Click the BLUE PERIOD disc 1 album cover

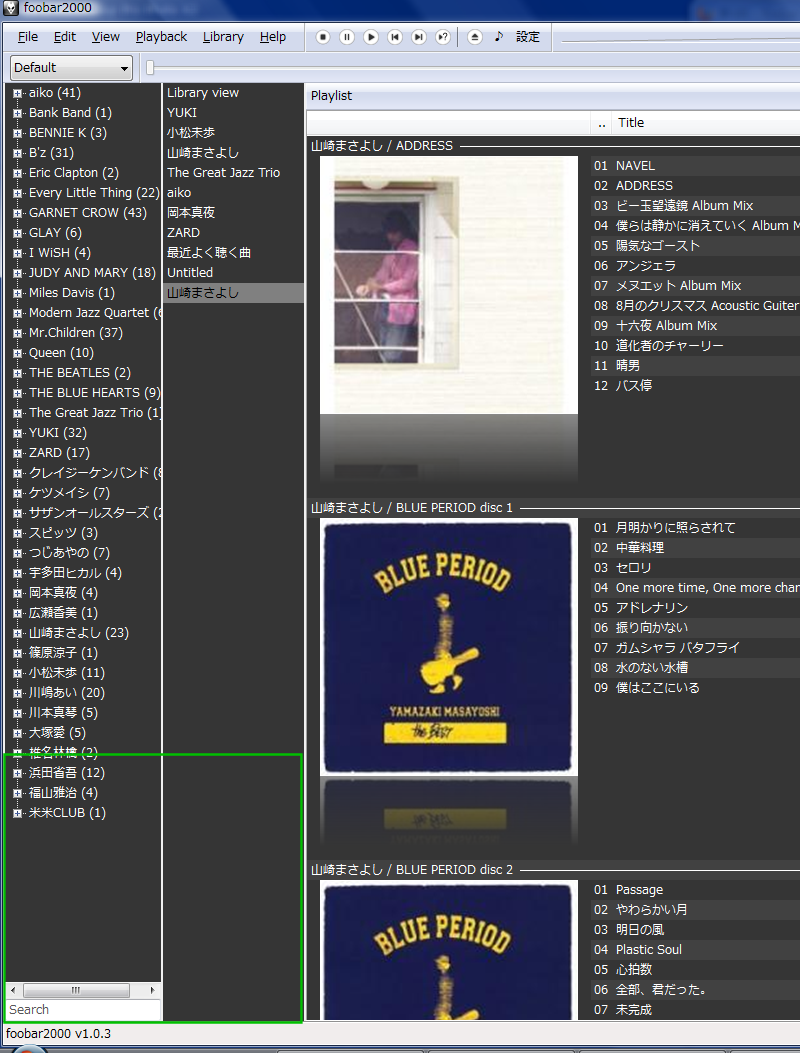click(x=448, y=646)
